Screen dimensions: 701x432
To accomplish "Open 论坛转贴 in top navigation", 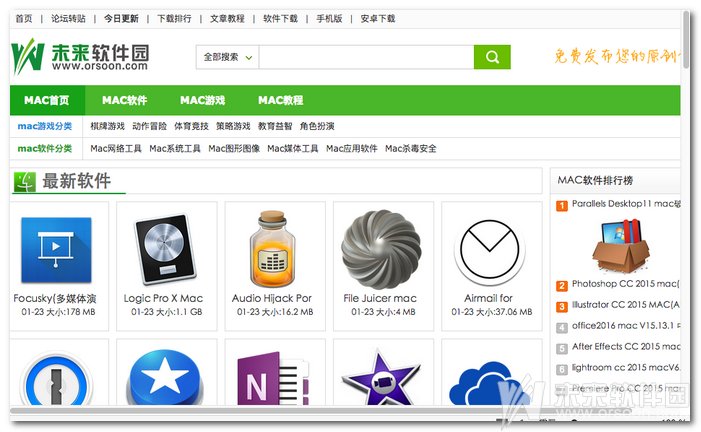I will tap(68, 19).
